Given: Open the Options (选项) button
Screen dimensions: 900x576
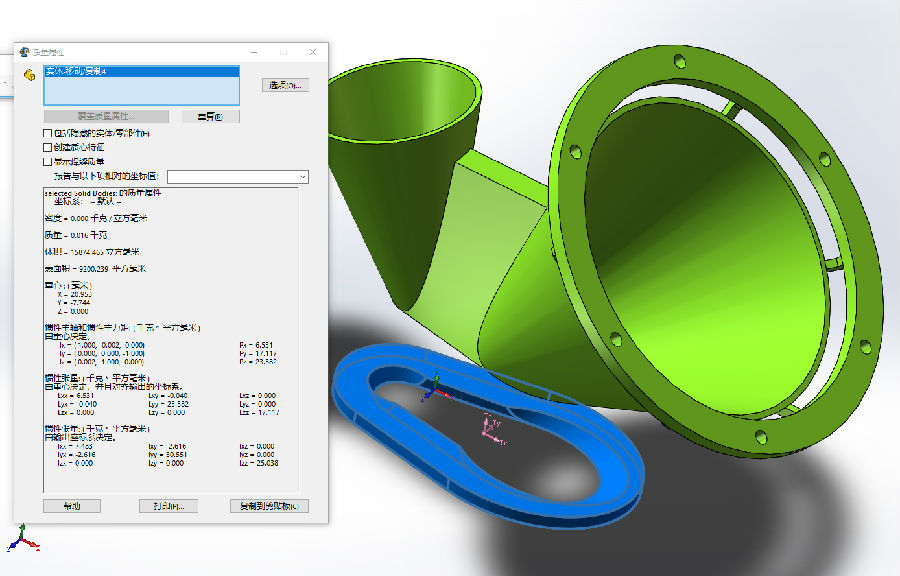Looking at the screenshot, I should click(285, 85).
